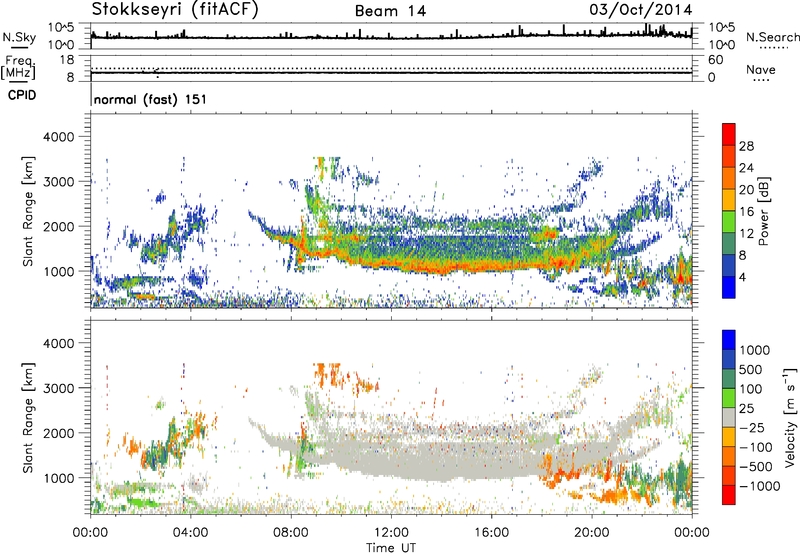
Task: Click the blue bottom of power colorbar
Action: 729,287
